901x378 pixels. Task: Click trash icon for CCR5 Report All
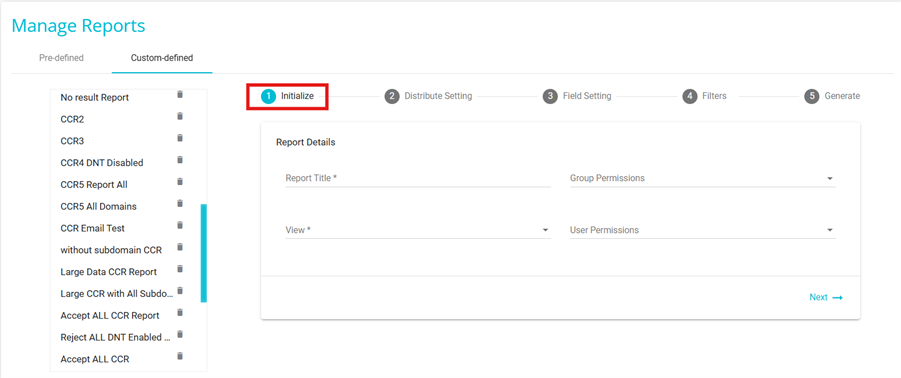tap(180, 182)
